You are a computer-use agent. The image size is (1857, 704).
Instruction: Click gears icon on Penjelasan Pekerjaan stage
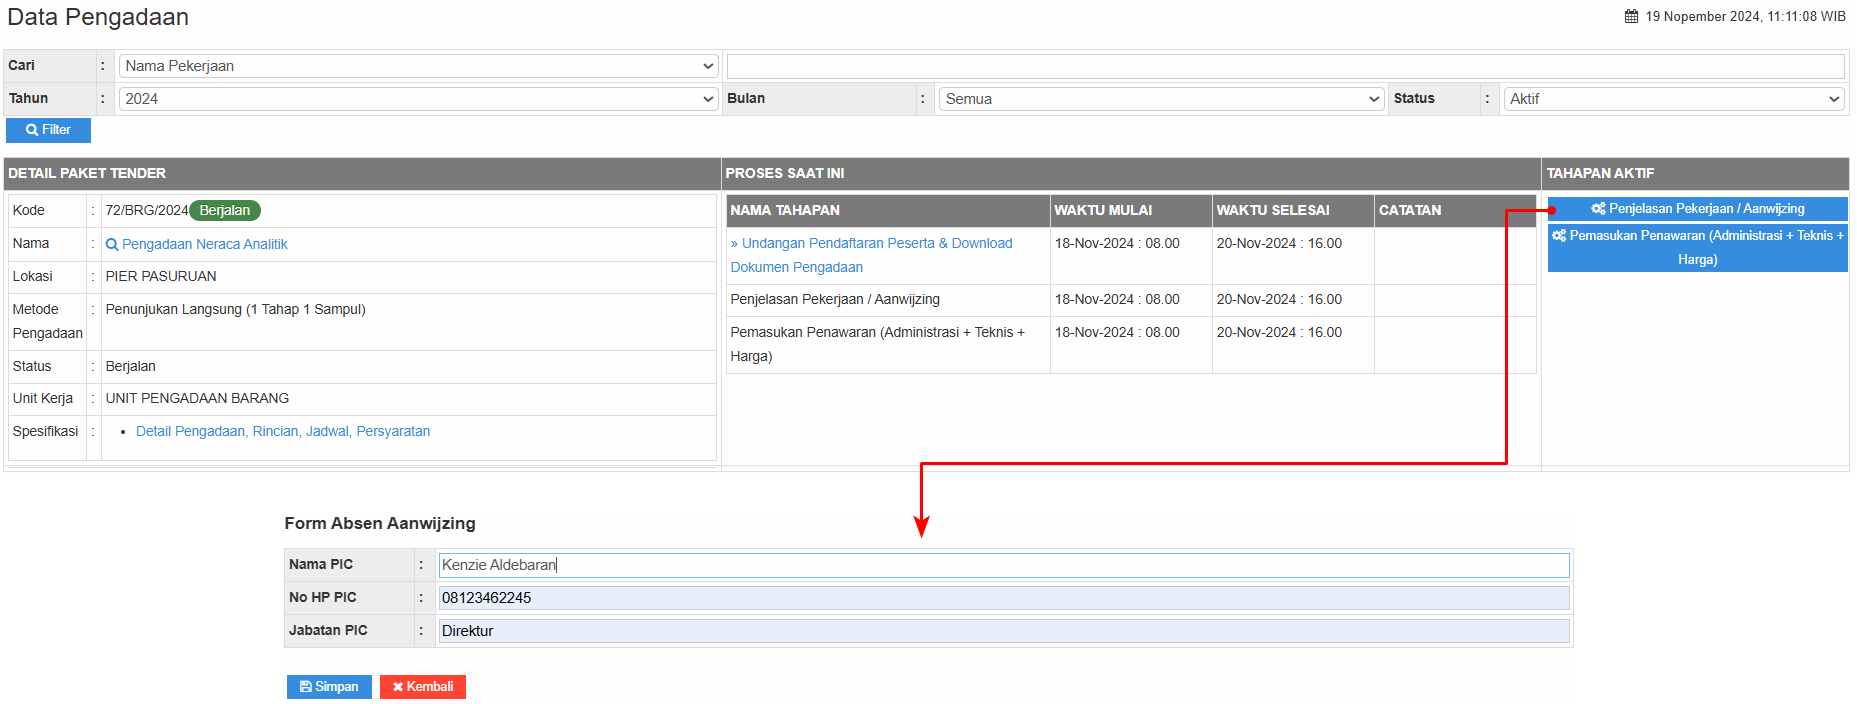point(1598,209)
